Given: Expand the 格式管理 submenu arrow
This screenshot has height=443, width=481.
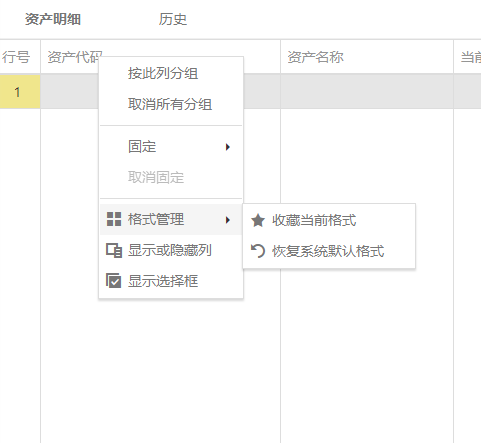Looking at the screenshot, I should [228, 220].
